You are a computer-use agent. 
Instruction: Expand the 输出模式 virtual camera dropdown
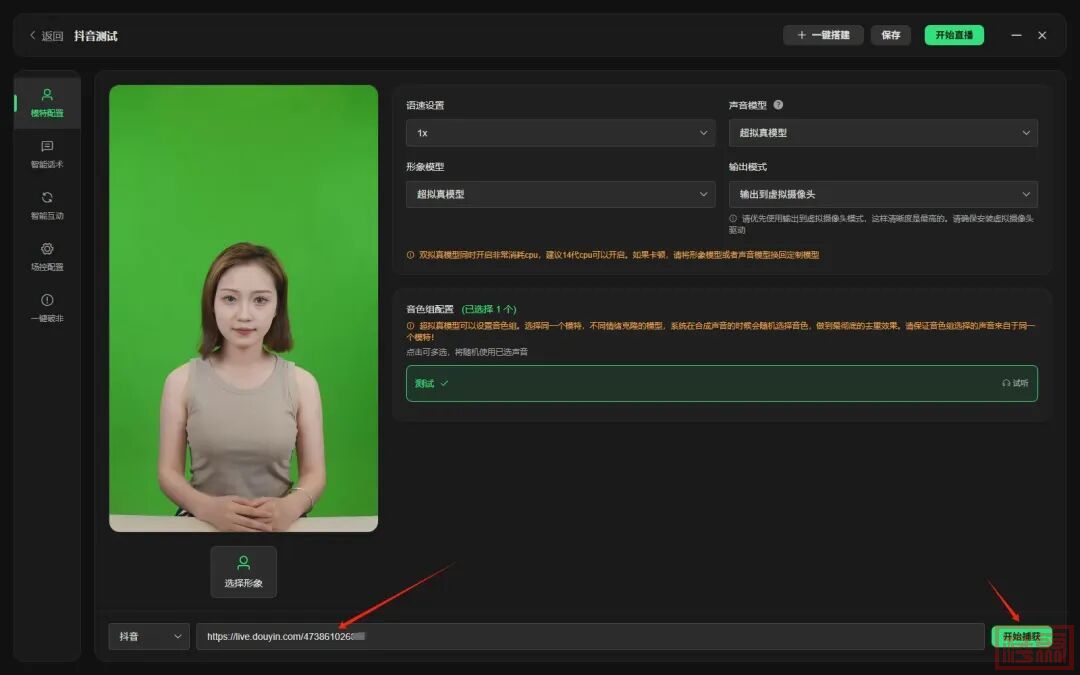(x=883, y=194)
